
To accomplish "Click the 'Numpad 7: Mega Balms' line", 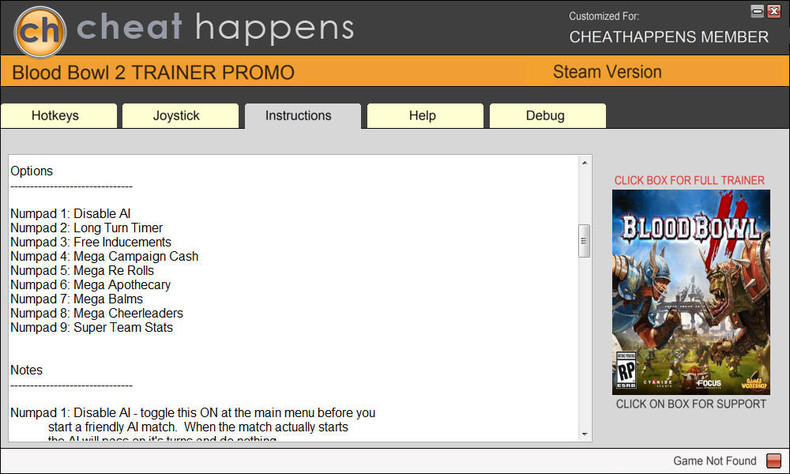I will (x=77, y=299).
